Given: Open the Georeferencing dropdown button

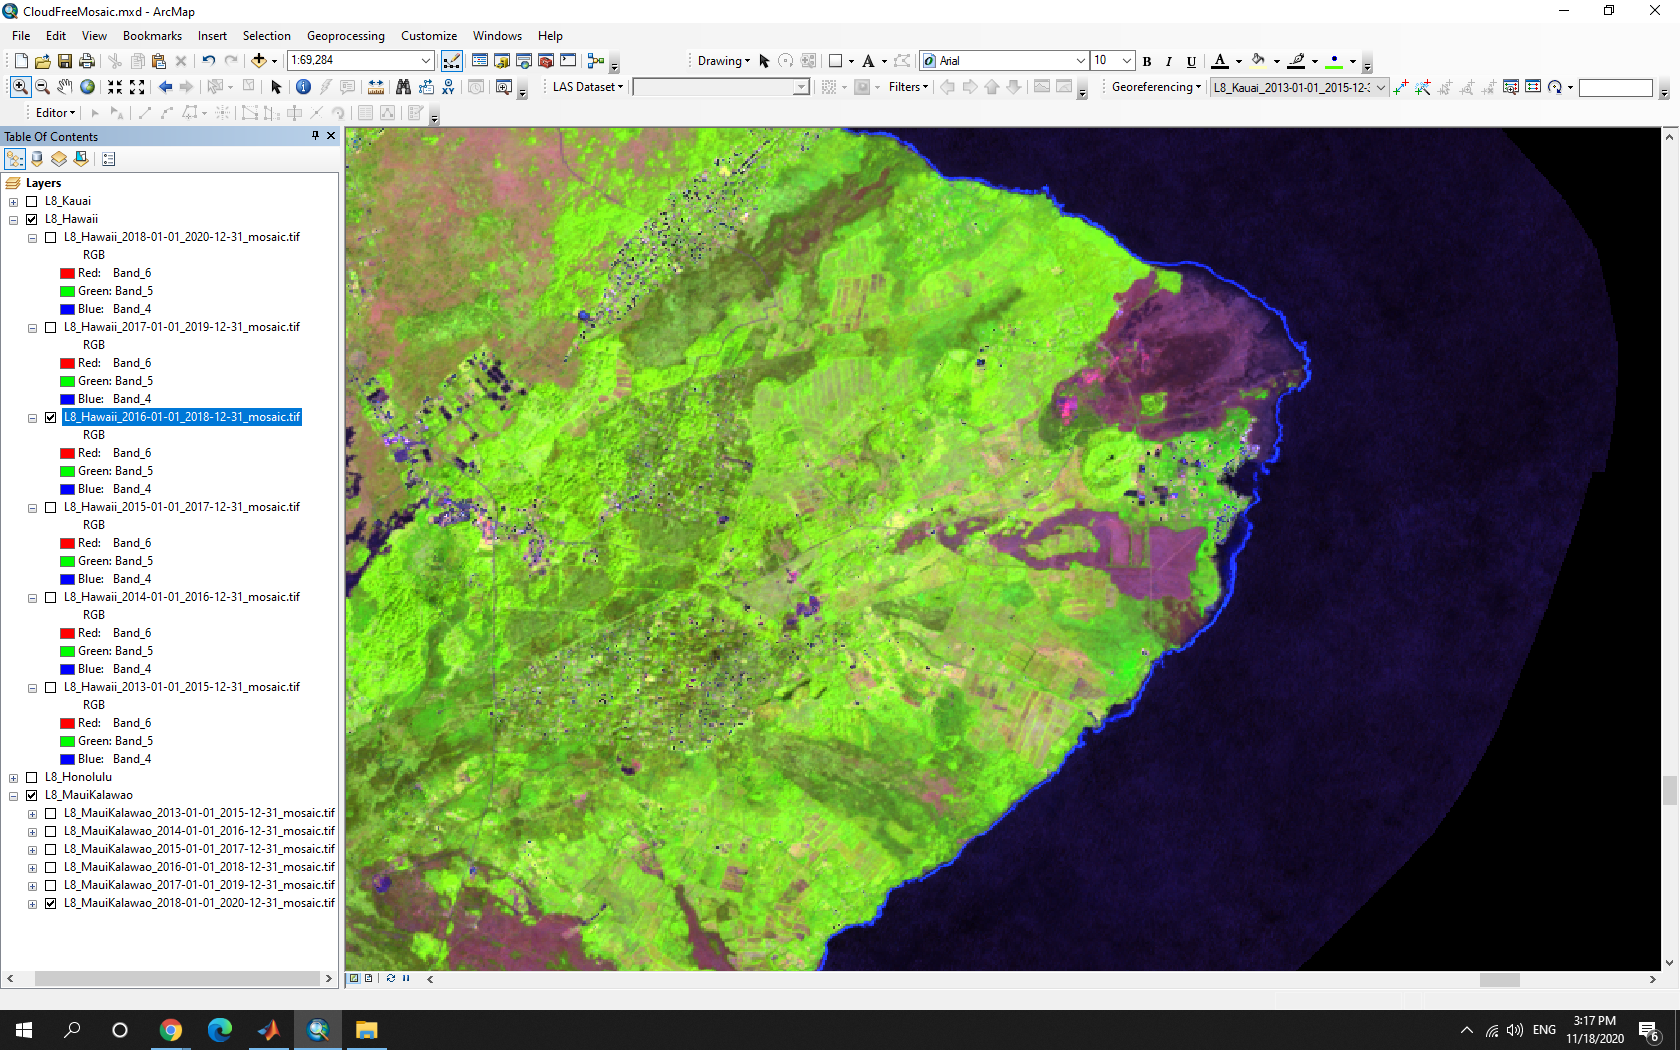Looking at the screenshot, I should (x=1156, y=87).
